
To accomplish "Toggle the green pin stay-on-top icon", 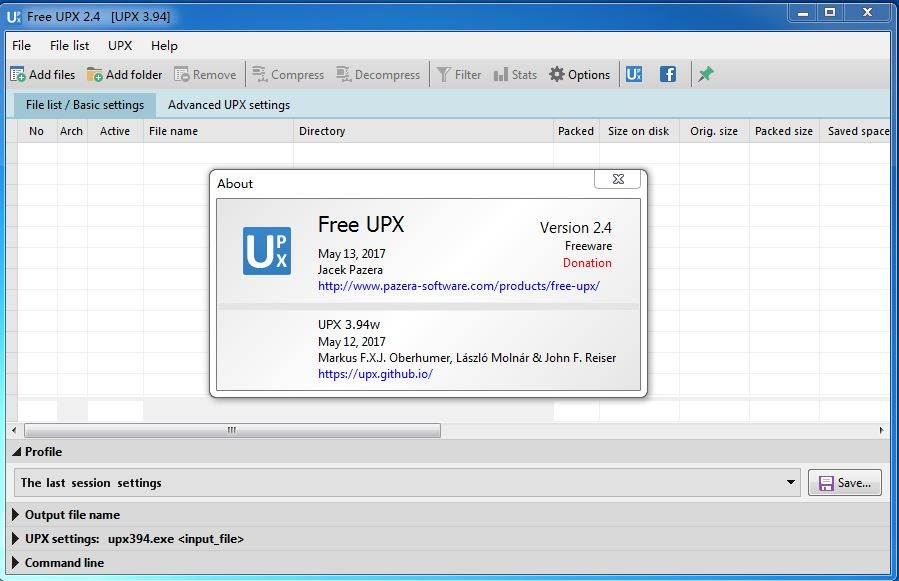I will click(x=706, y=74).
